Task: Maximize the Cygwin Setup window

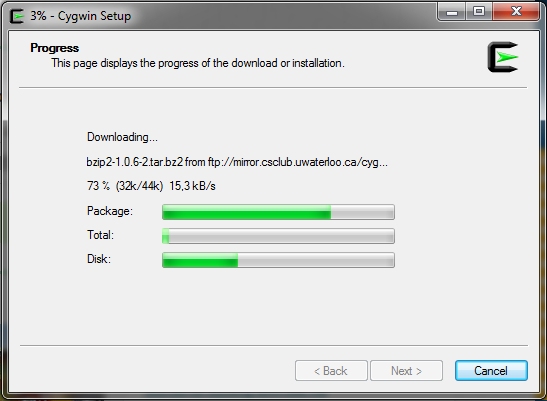Action: point(479,13)
